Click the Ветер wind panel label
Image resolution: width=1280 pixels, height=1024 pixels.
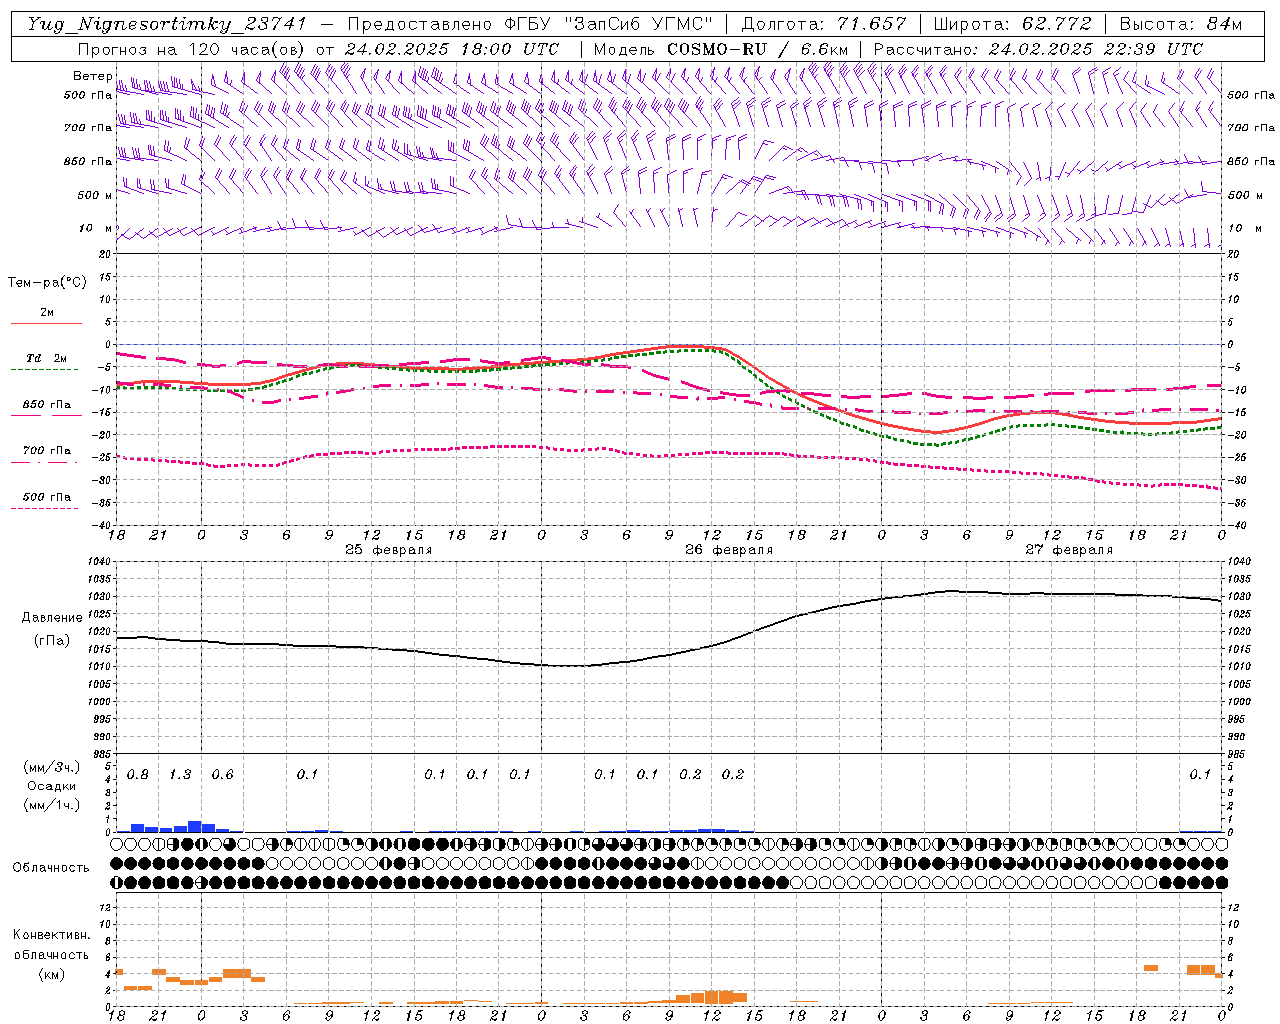(92, 76)
